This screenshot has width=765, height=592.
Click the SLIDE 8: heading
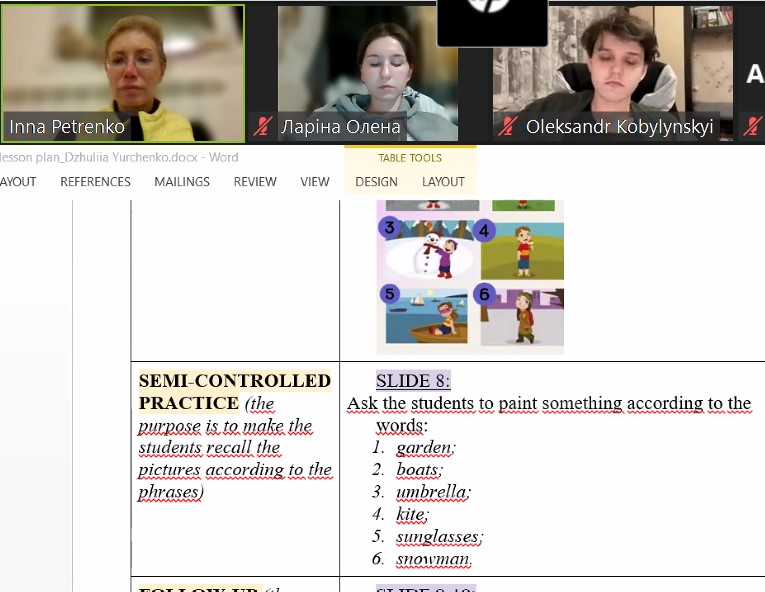(413, 381)
